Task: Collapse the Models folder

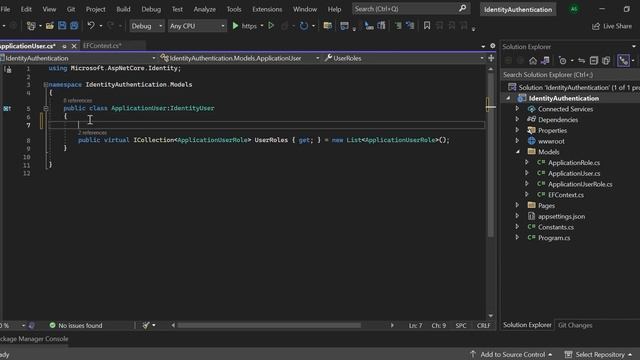Action: click(518, 152)
